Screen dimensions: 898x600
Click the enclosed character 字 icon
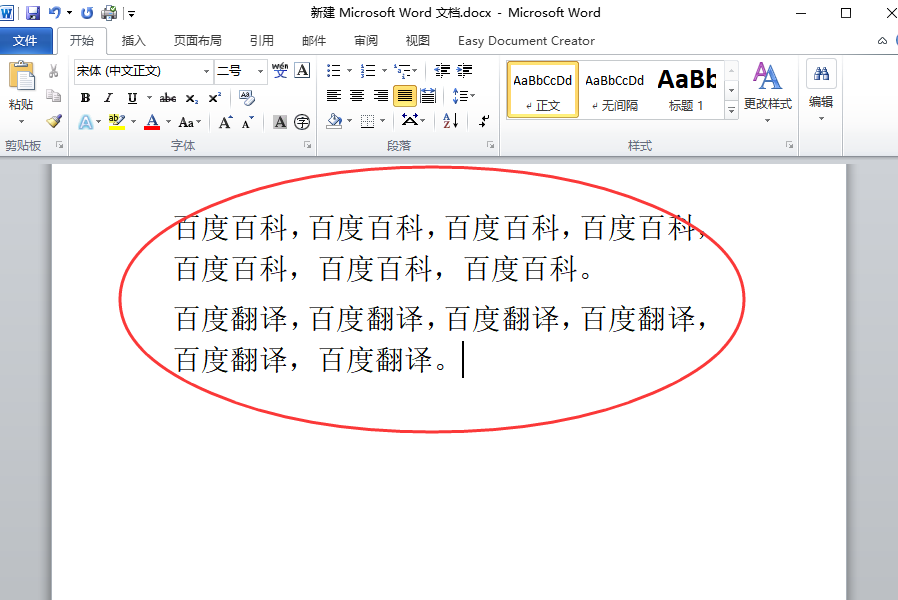tap(302, 122)
